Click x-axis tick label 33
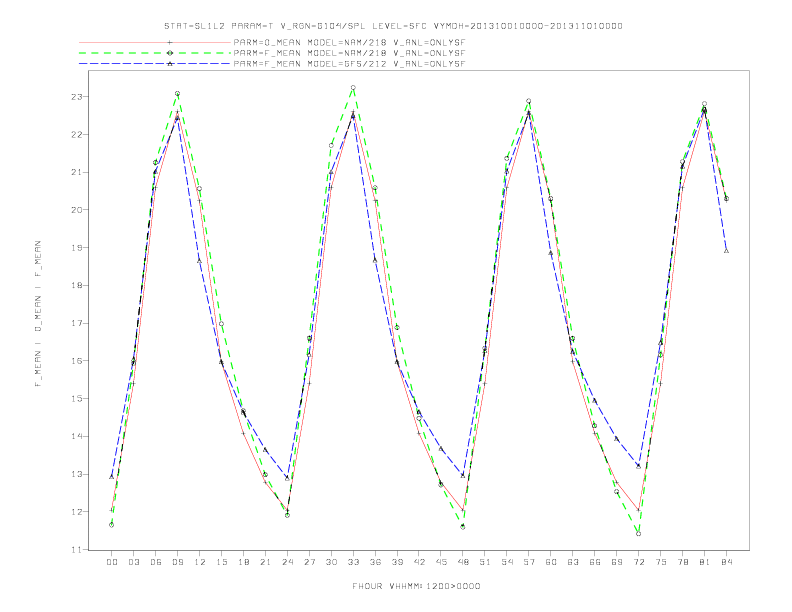The height and width of the screenshot is (612, 792). tap(353, 562)
